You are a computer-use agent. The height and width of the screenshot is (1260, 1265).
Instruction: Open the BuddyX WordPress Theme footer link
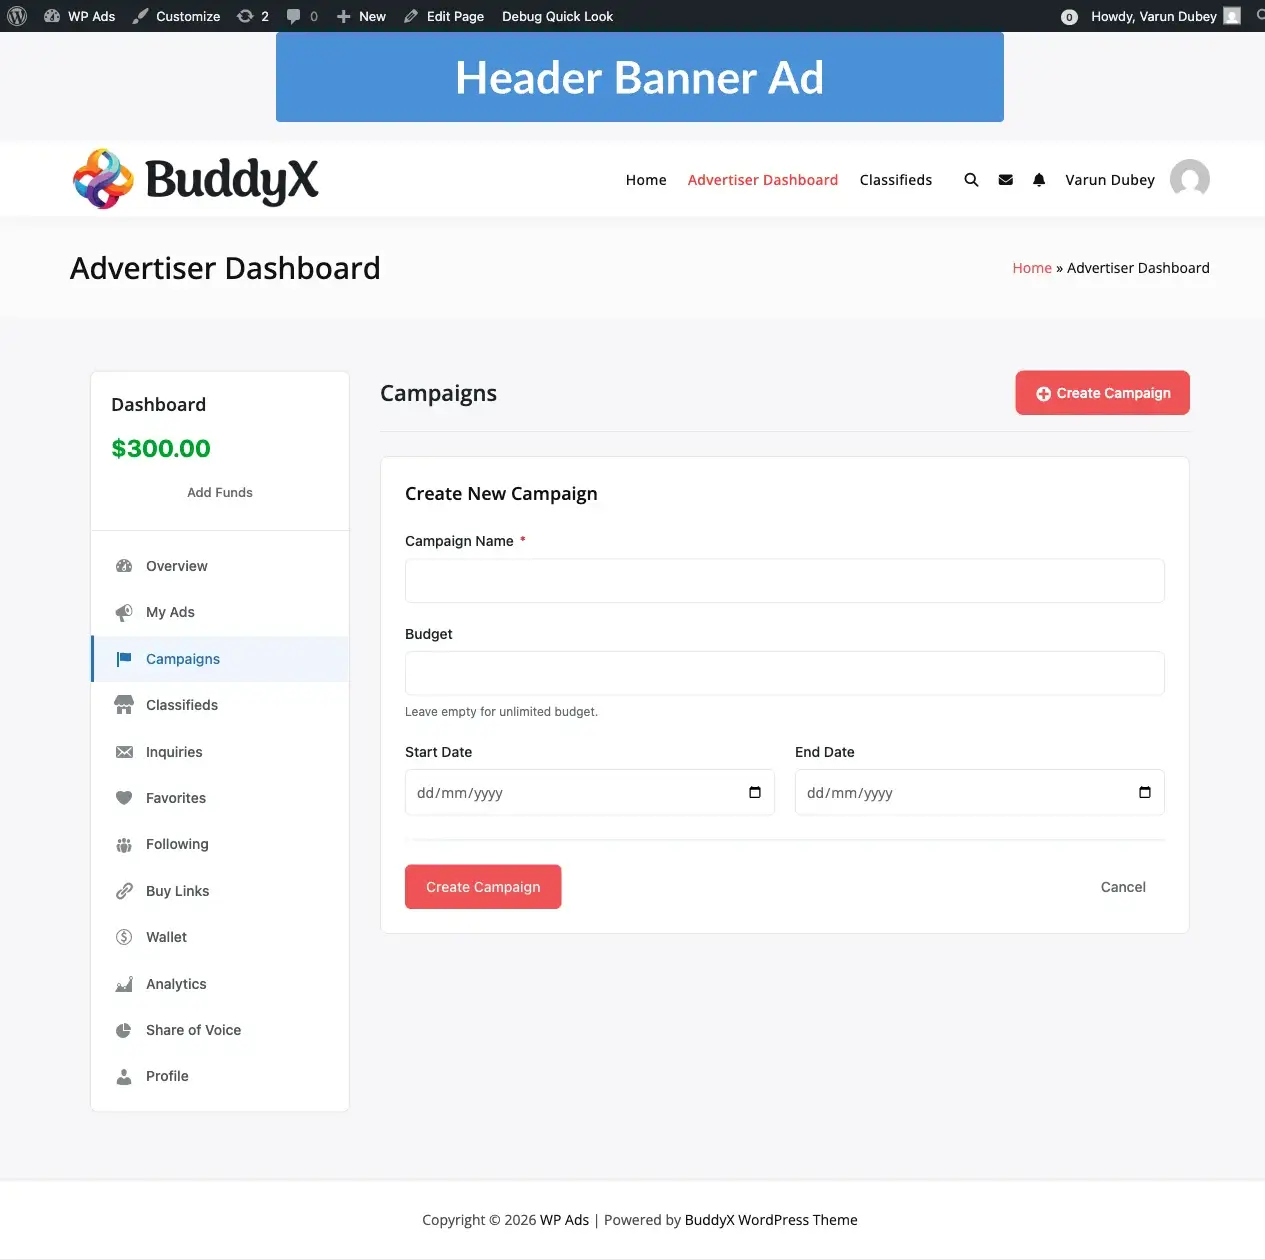[771, 1220]
